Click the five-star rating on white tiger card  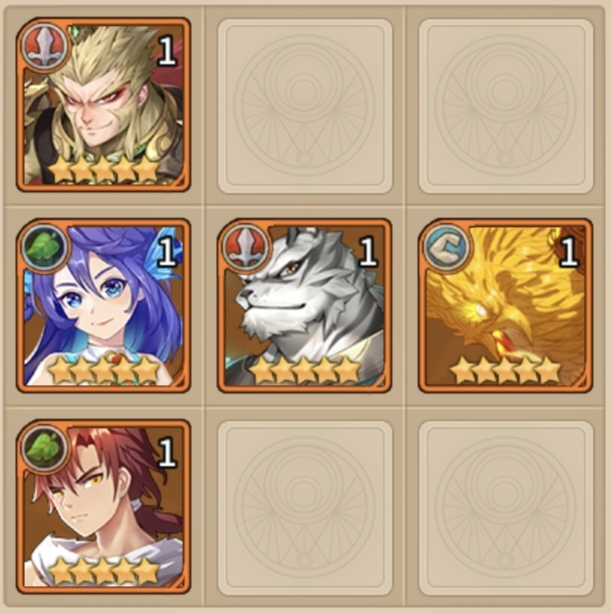pyautogui.click(x=305, y=370)
